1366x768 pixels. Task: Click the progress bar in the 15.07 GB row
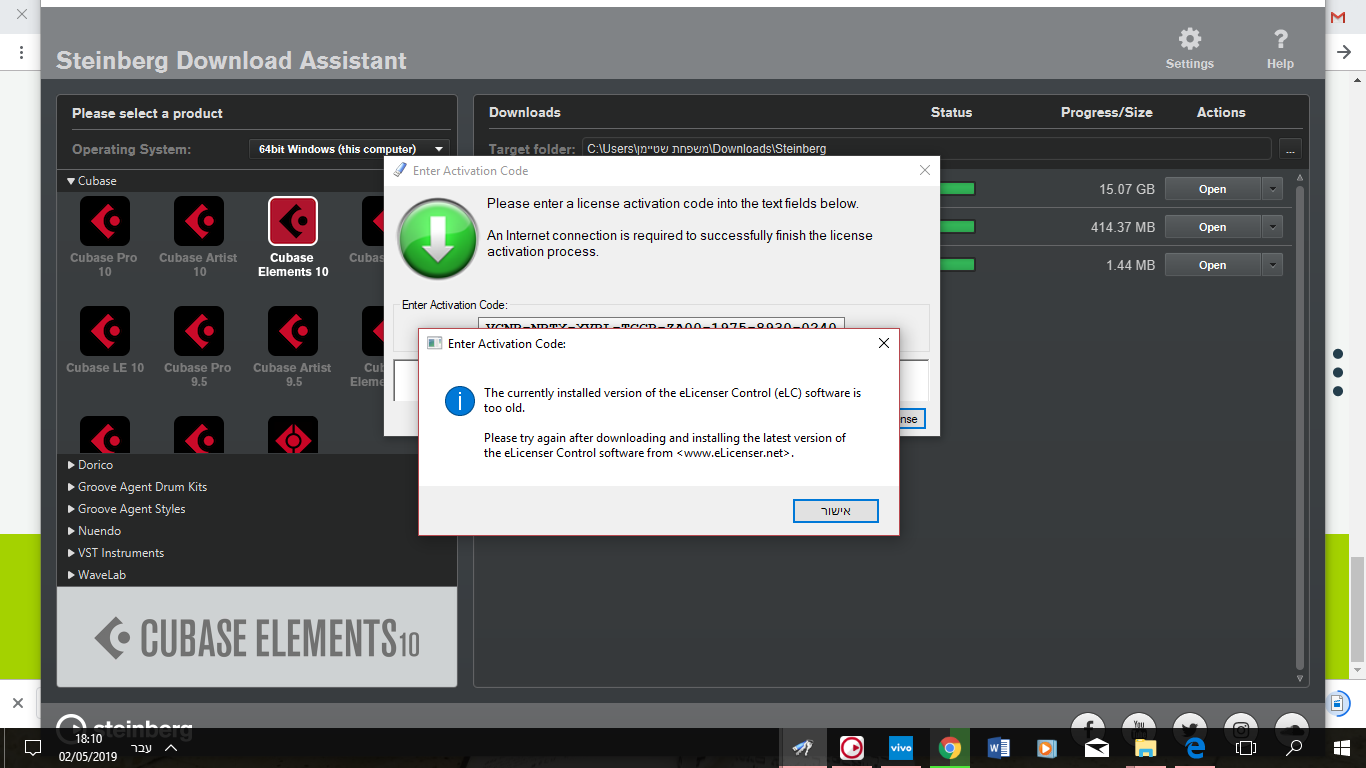(x=957, y=189)
